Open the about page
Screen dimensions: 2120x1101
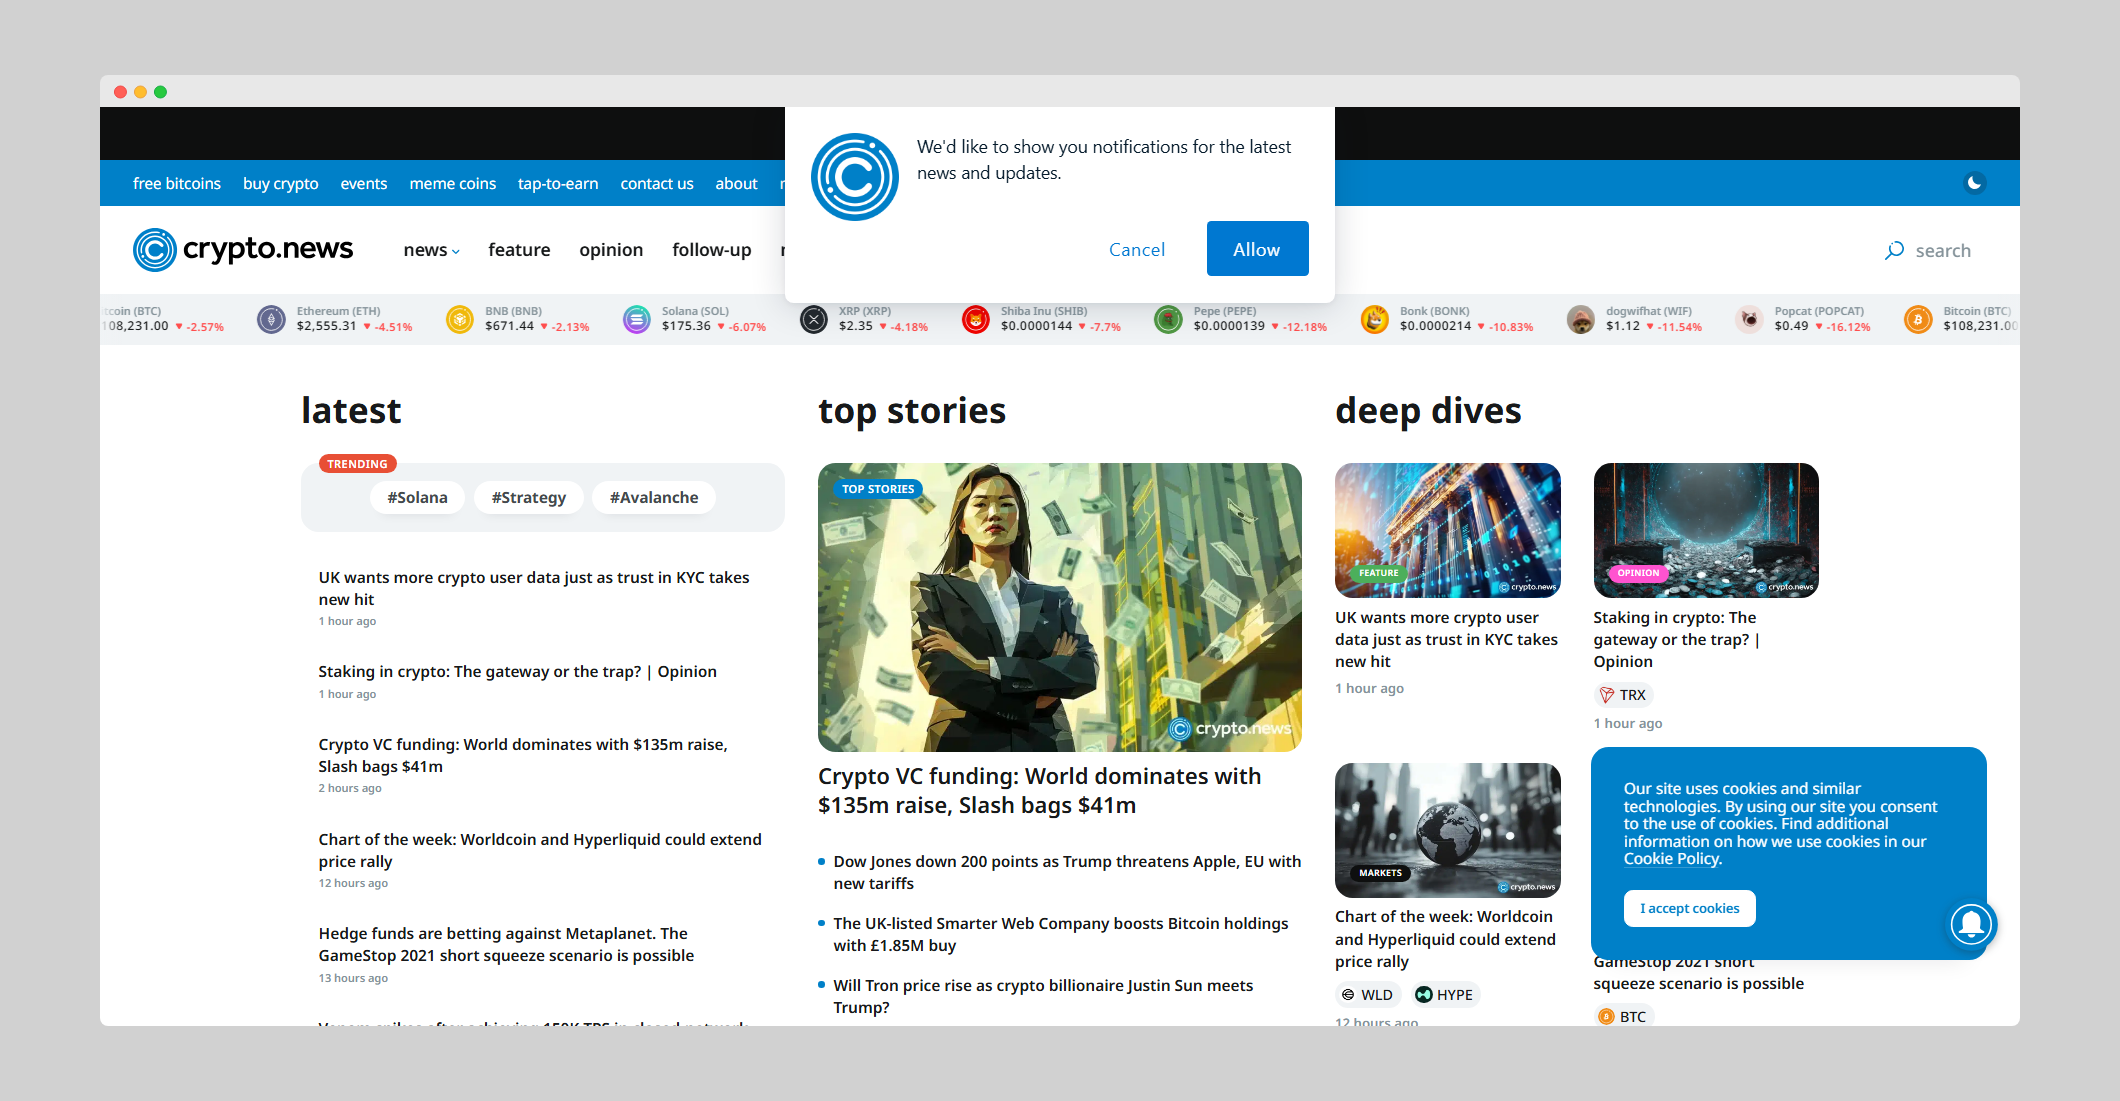[x=736, y=184]
